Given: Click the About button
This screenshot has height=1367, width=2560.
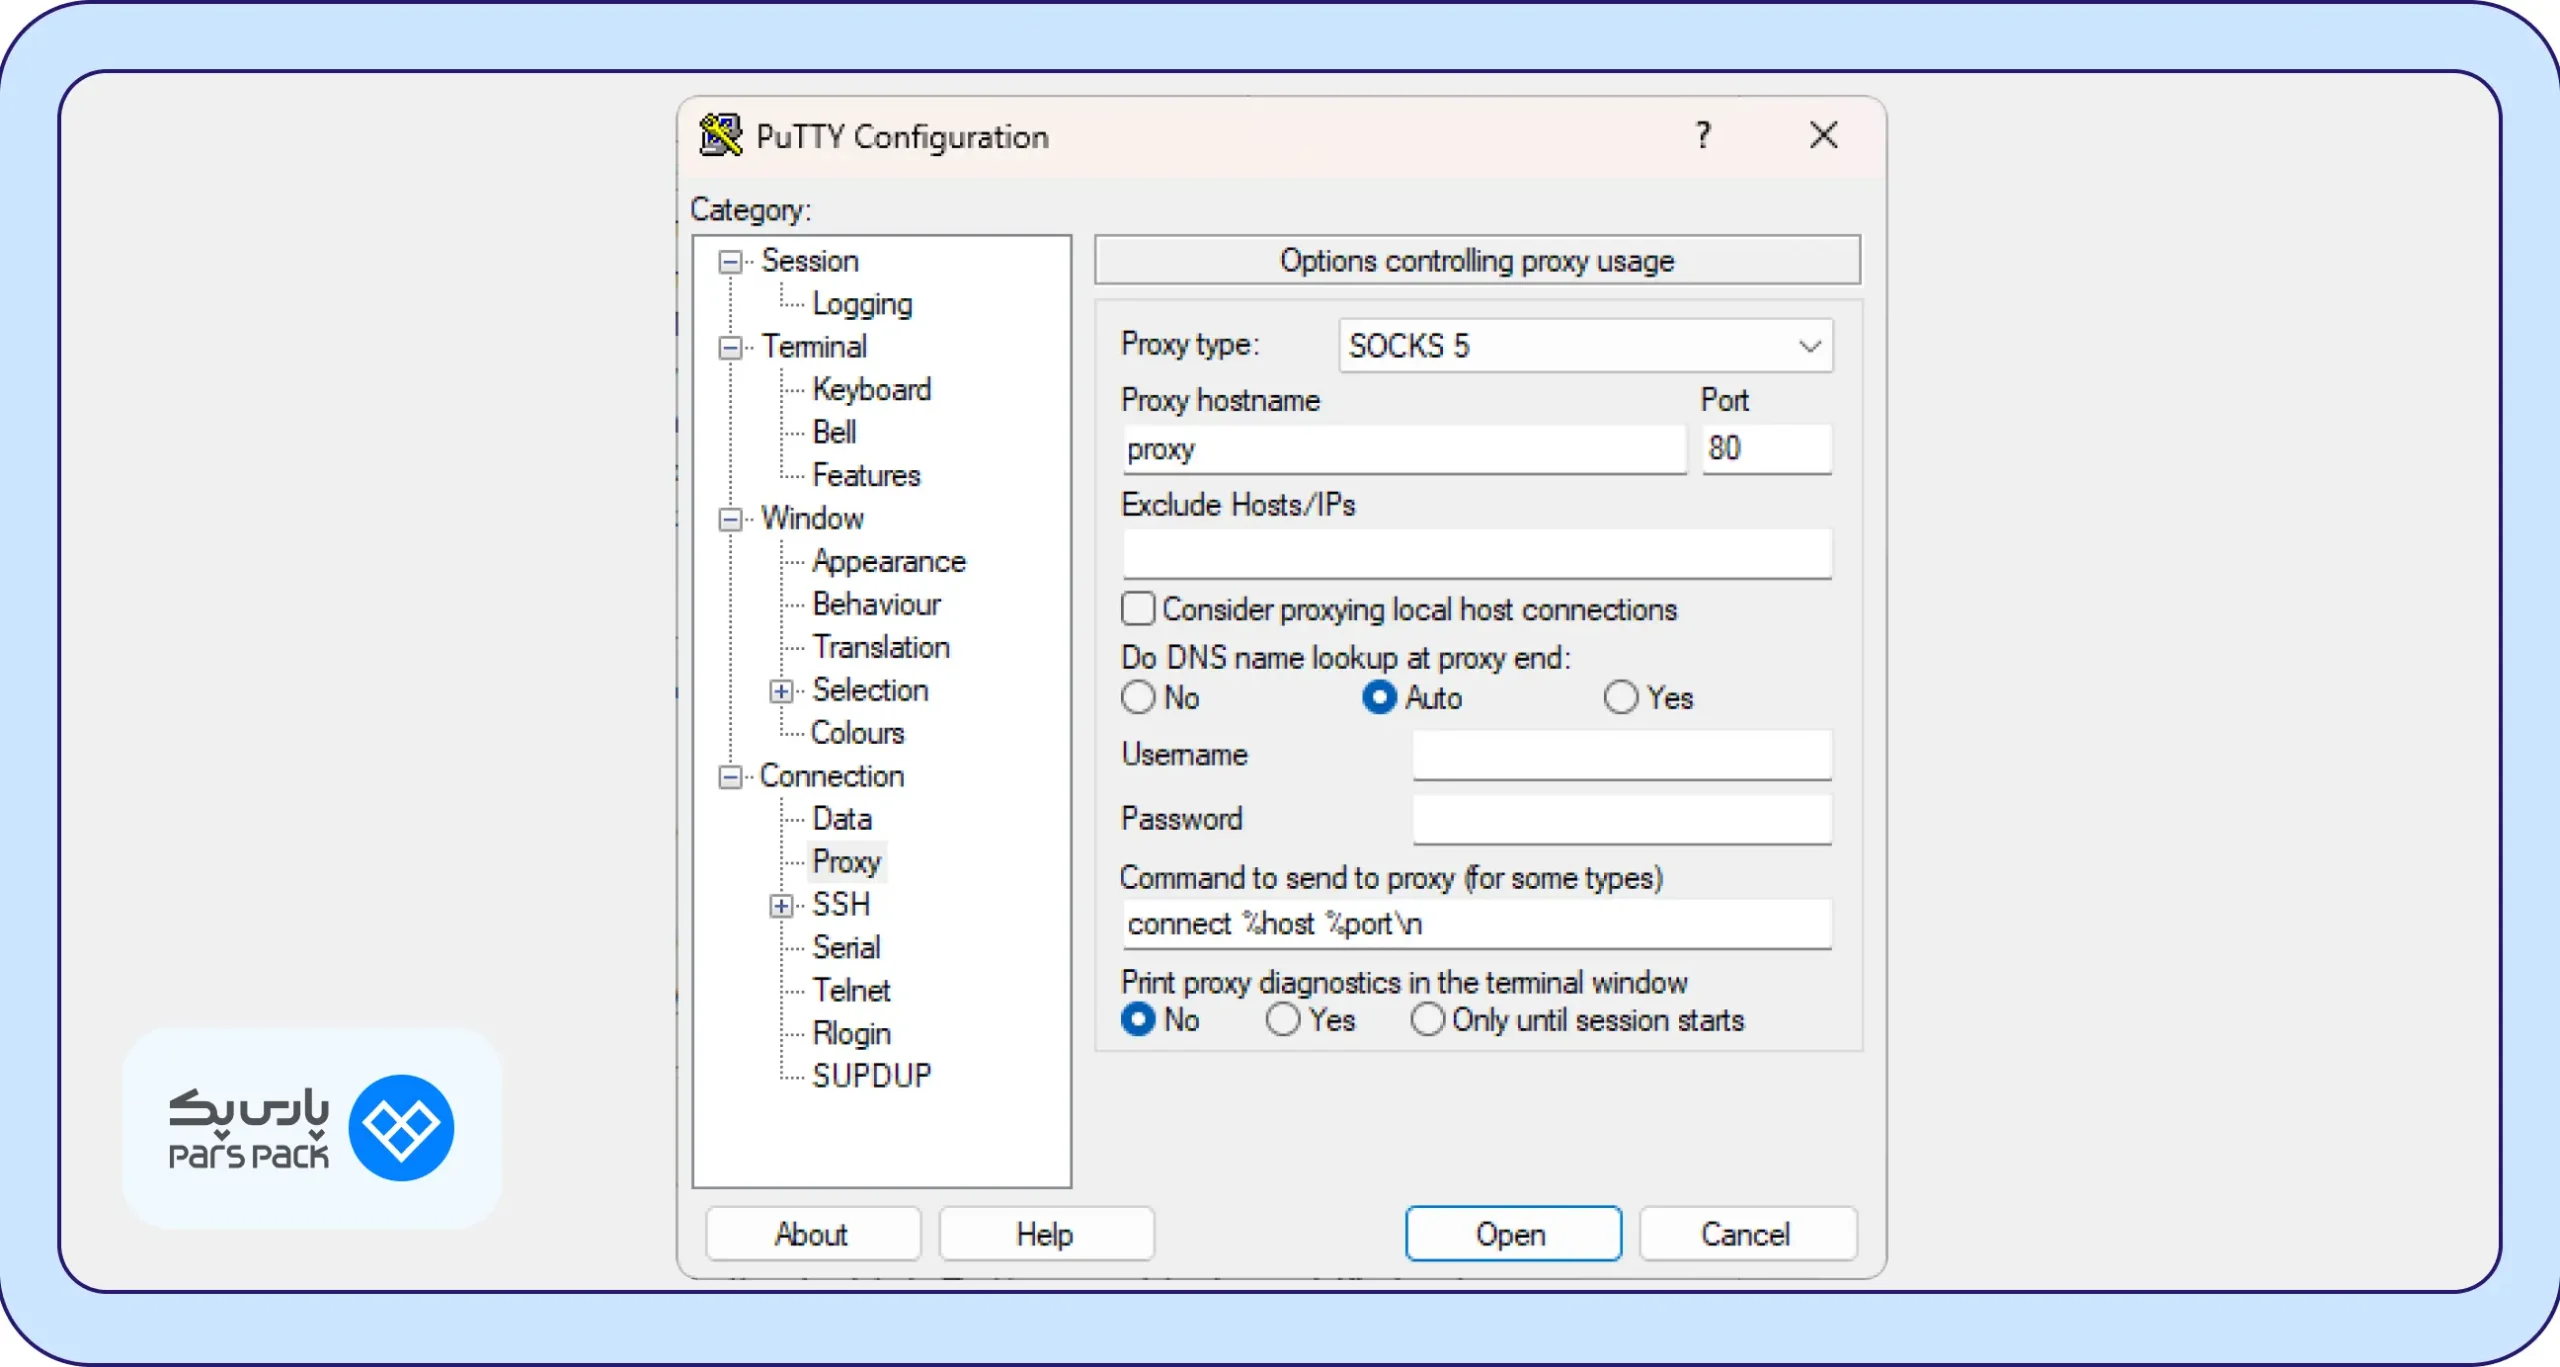Looking at the screenshot, I should (812, 1234).
